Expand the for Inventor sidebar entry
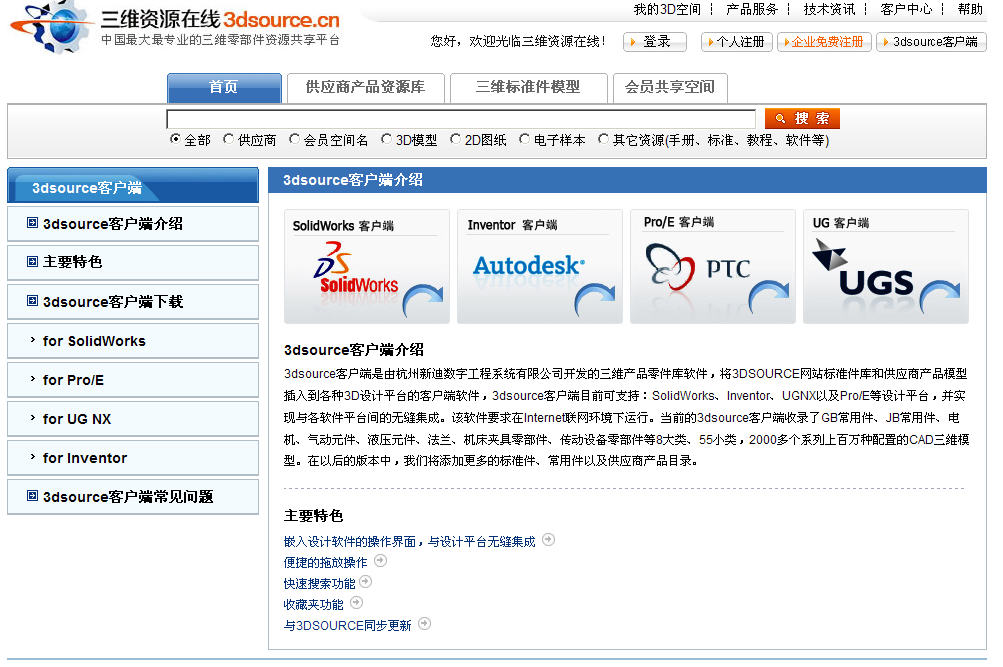Viewport: 1003px width, 667px height. point(133,458)
